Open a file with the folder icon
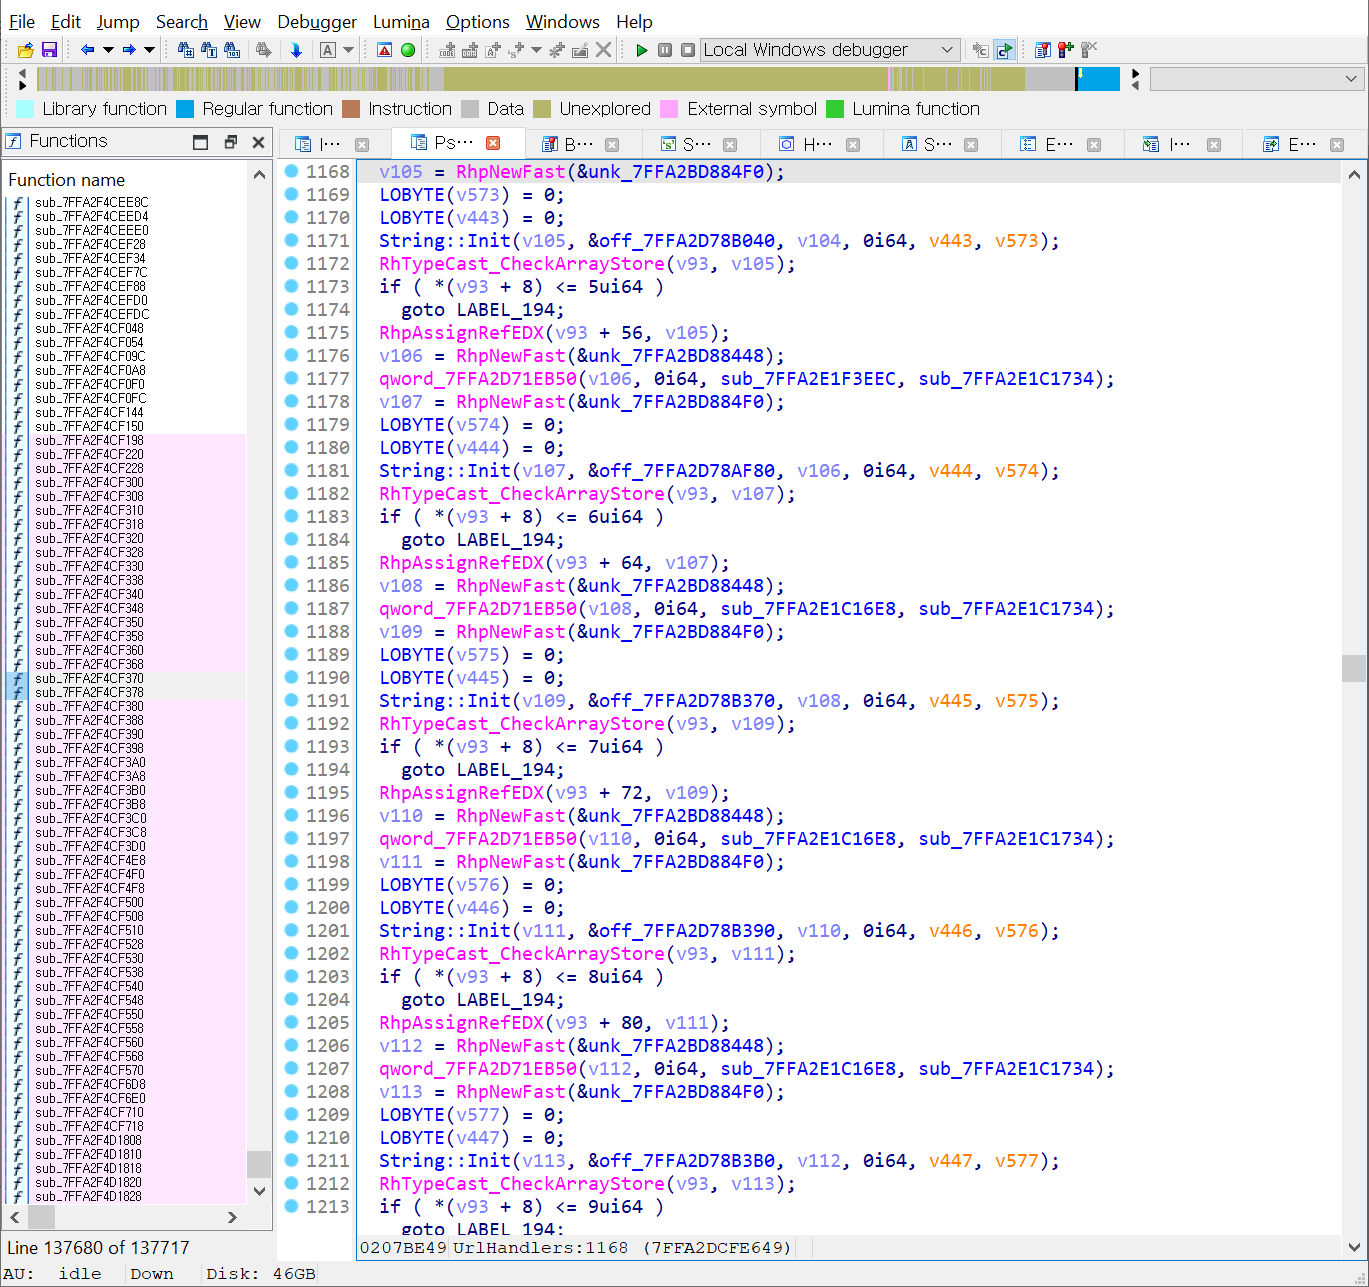The width and height of the screenshot is (1369, 1287). (x=26, y=50)
